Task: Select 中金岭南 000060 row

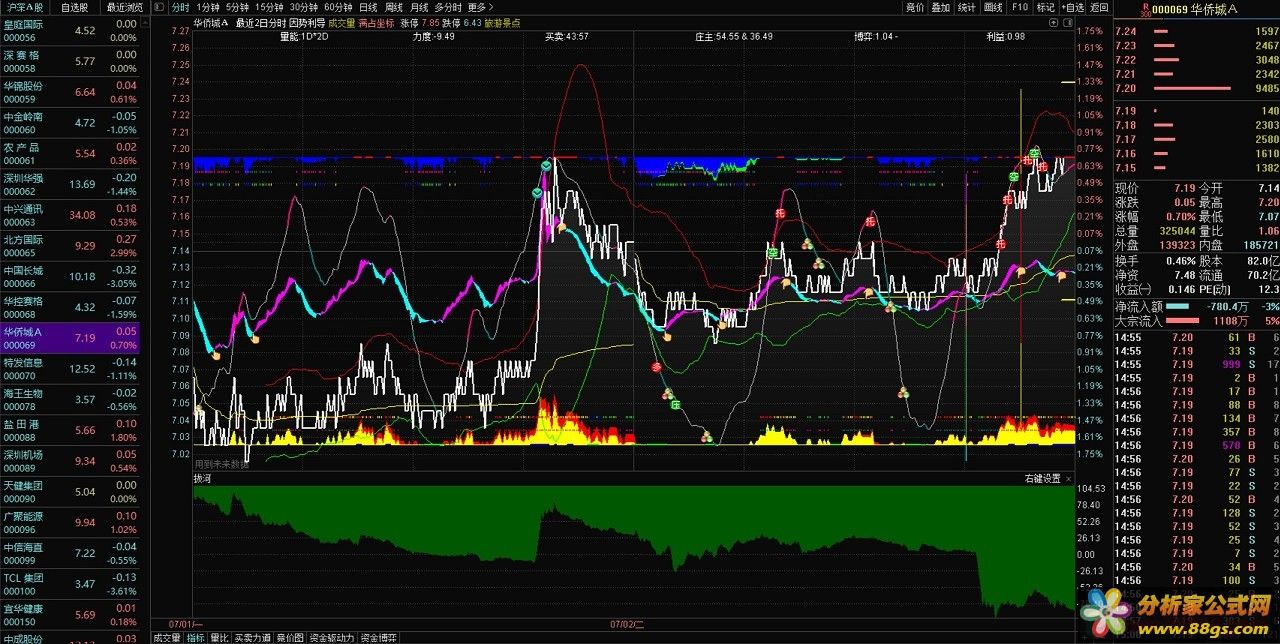Action: point(70,122)
